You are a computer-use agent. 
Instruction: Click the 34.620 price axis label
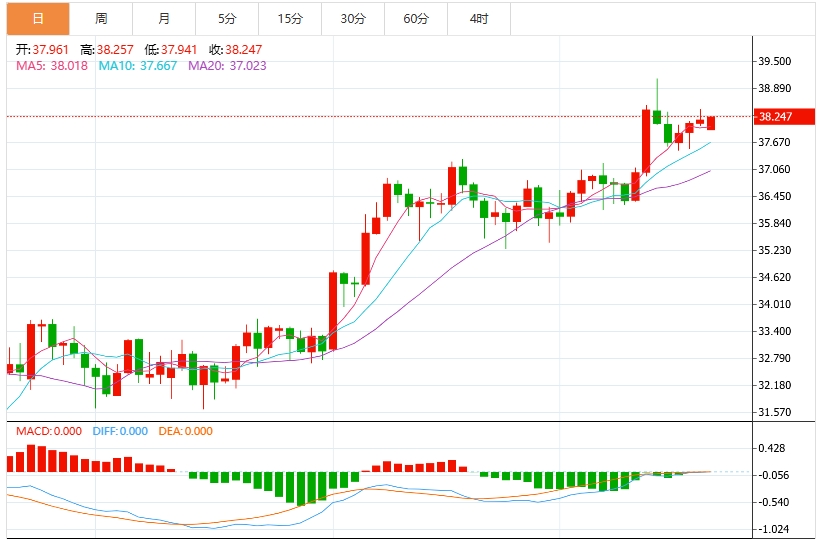pos(775,277)
